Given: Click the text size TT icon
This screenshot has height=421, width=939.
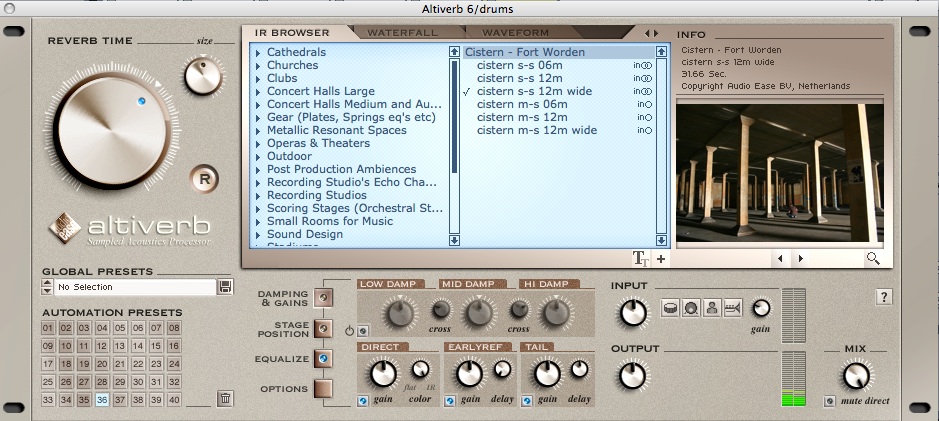Looking at the screenshot, I should click(x=641, y=259).
